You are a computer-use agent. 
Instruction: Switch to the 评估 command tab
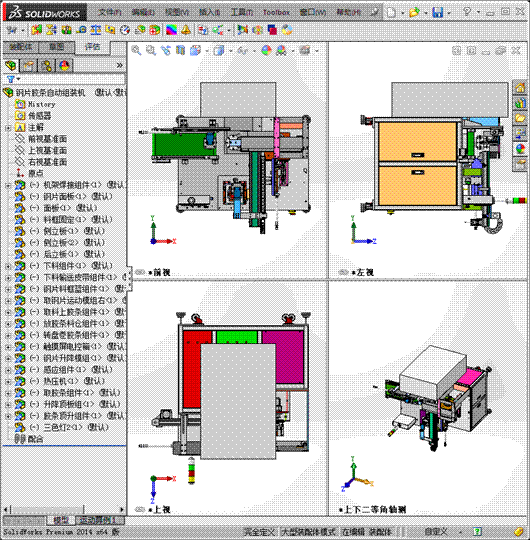pyautogui.click(x=92, y=46)
